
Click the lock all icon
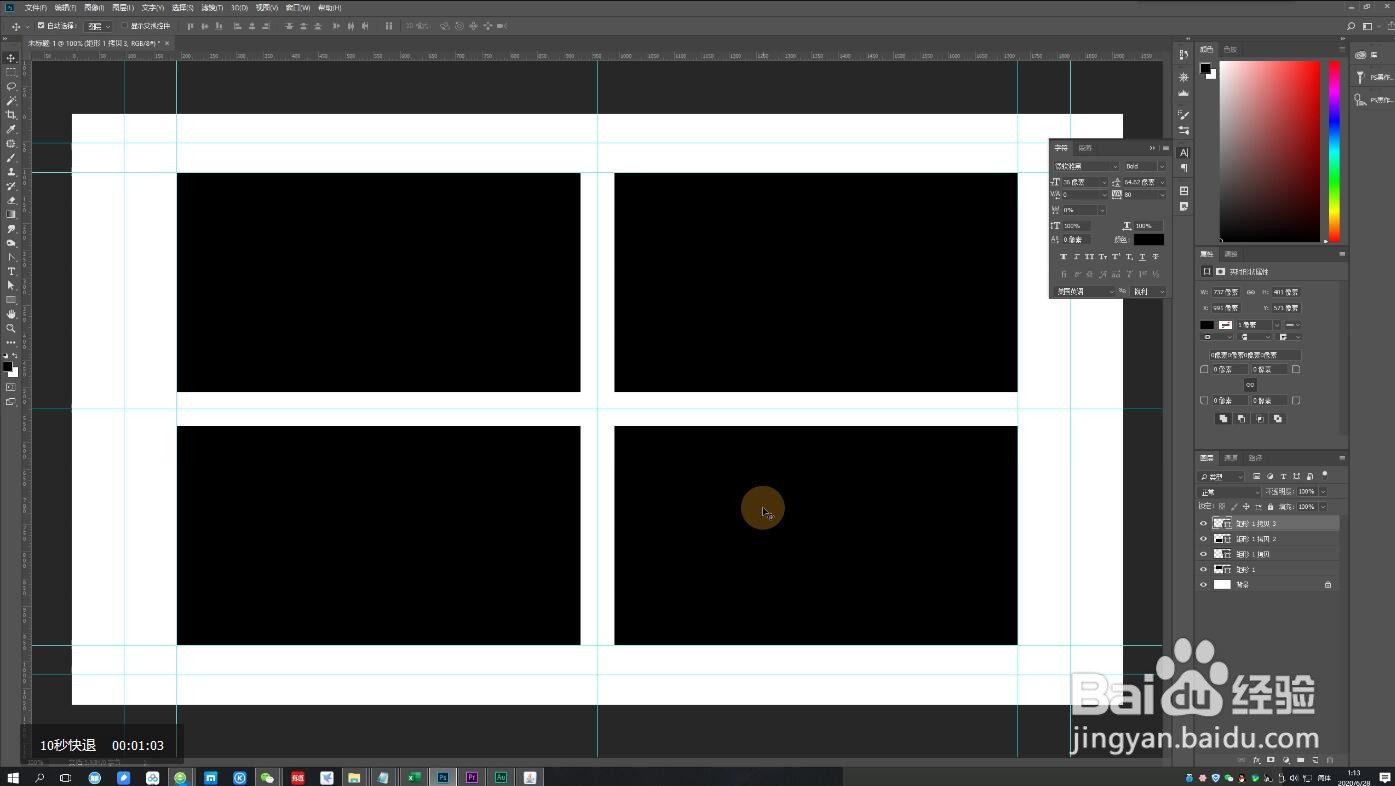click(x=1270, y=507)
